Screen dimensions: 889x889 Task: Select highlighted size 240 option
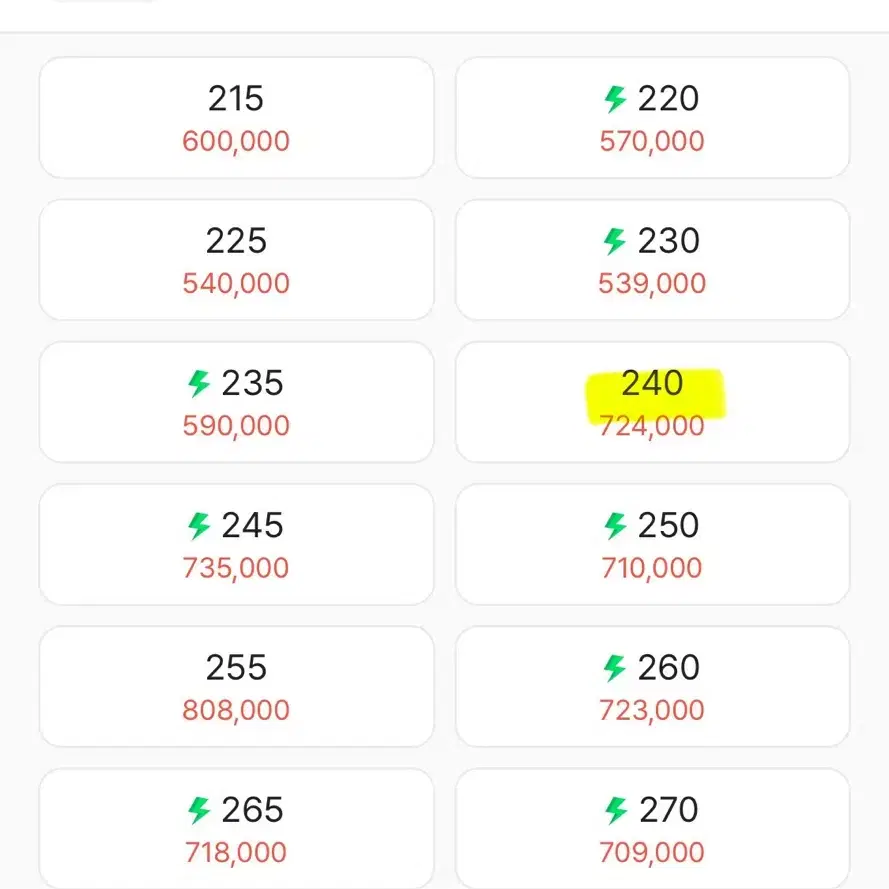click(652, 402)
